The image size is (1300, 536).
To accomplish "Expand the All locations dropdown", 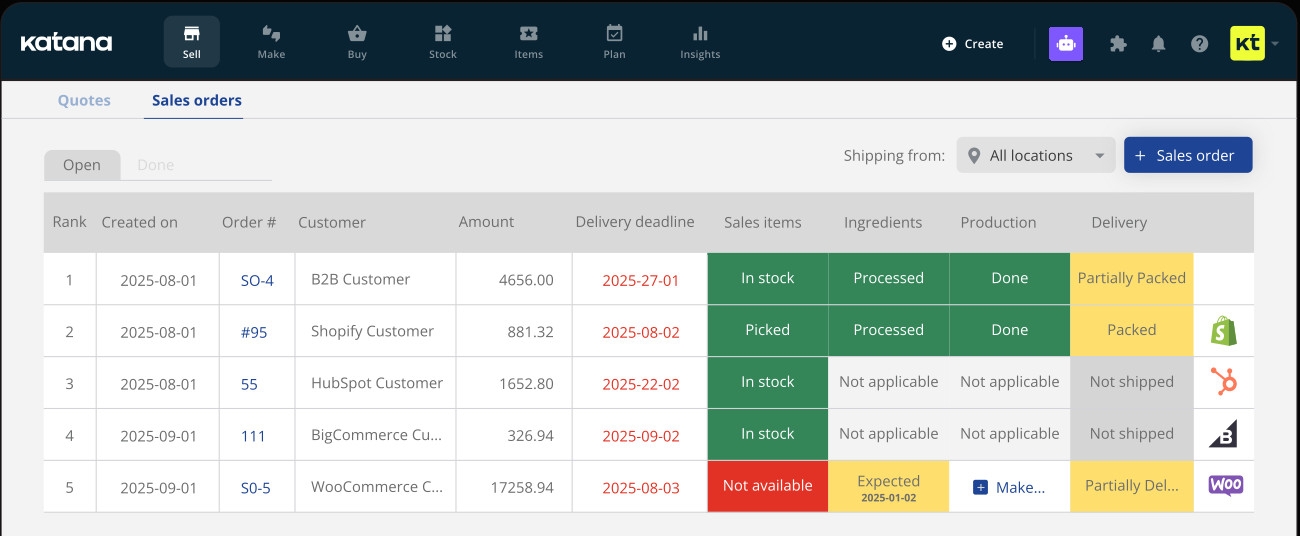I will point(1036,155).
